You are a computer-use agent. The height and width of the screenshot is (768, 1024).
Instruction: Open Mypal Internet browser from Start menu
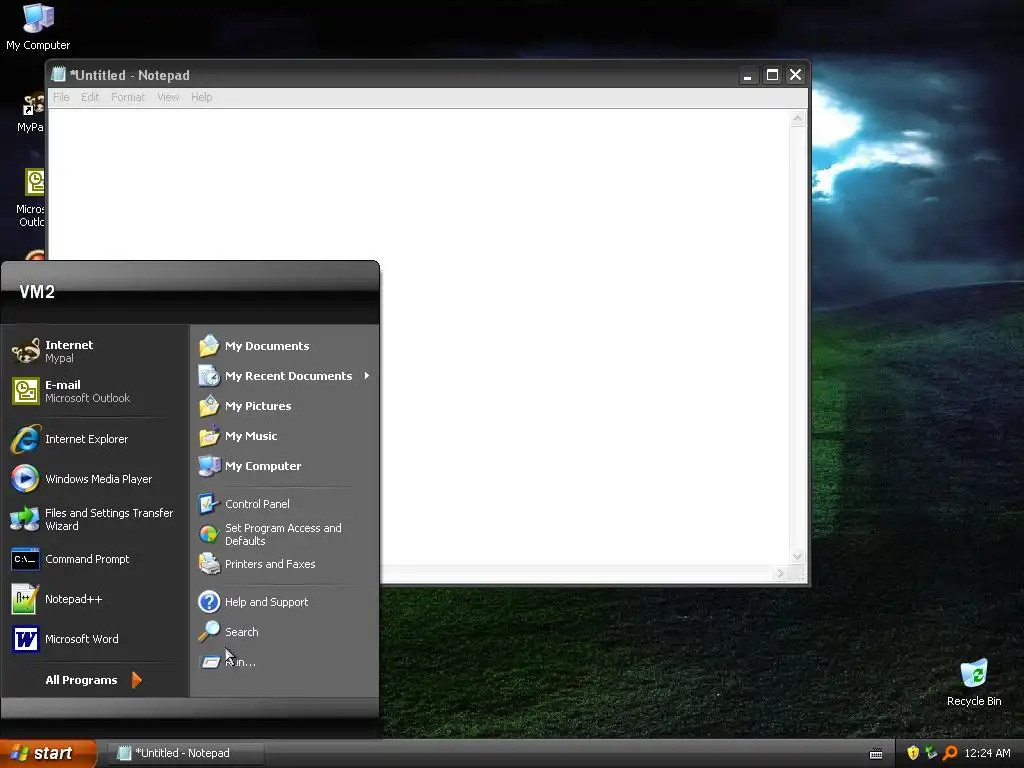point(95,351)
